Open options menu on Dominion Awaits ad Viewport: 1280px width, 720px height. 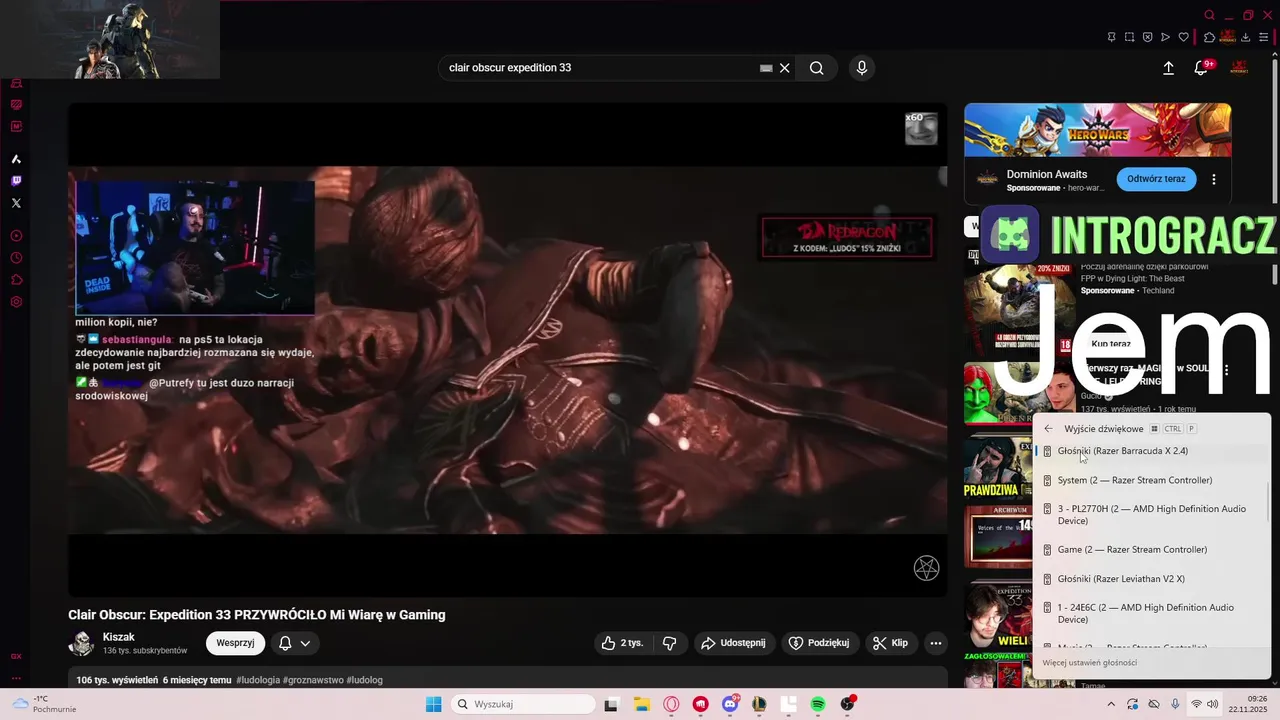pos(1214,180)
